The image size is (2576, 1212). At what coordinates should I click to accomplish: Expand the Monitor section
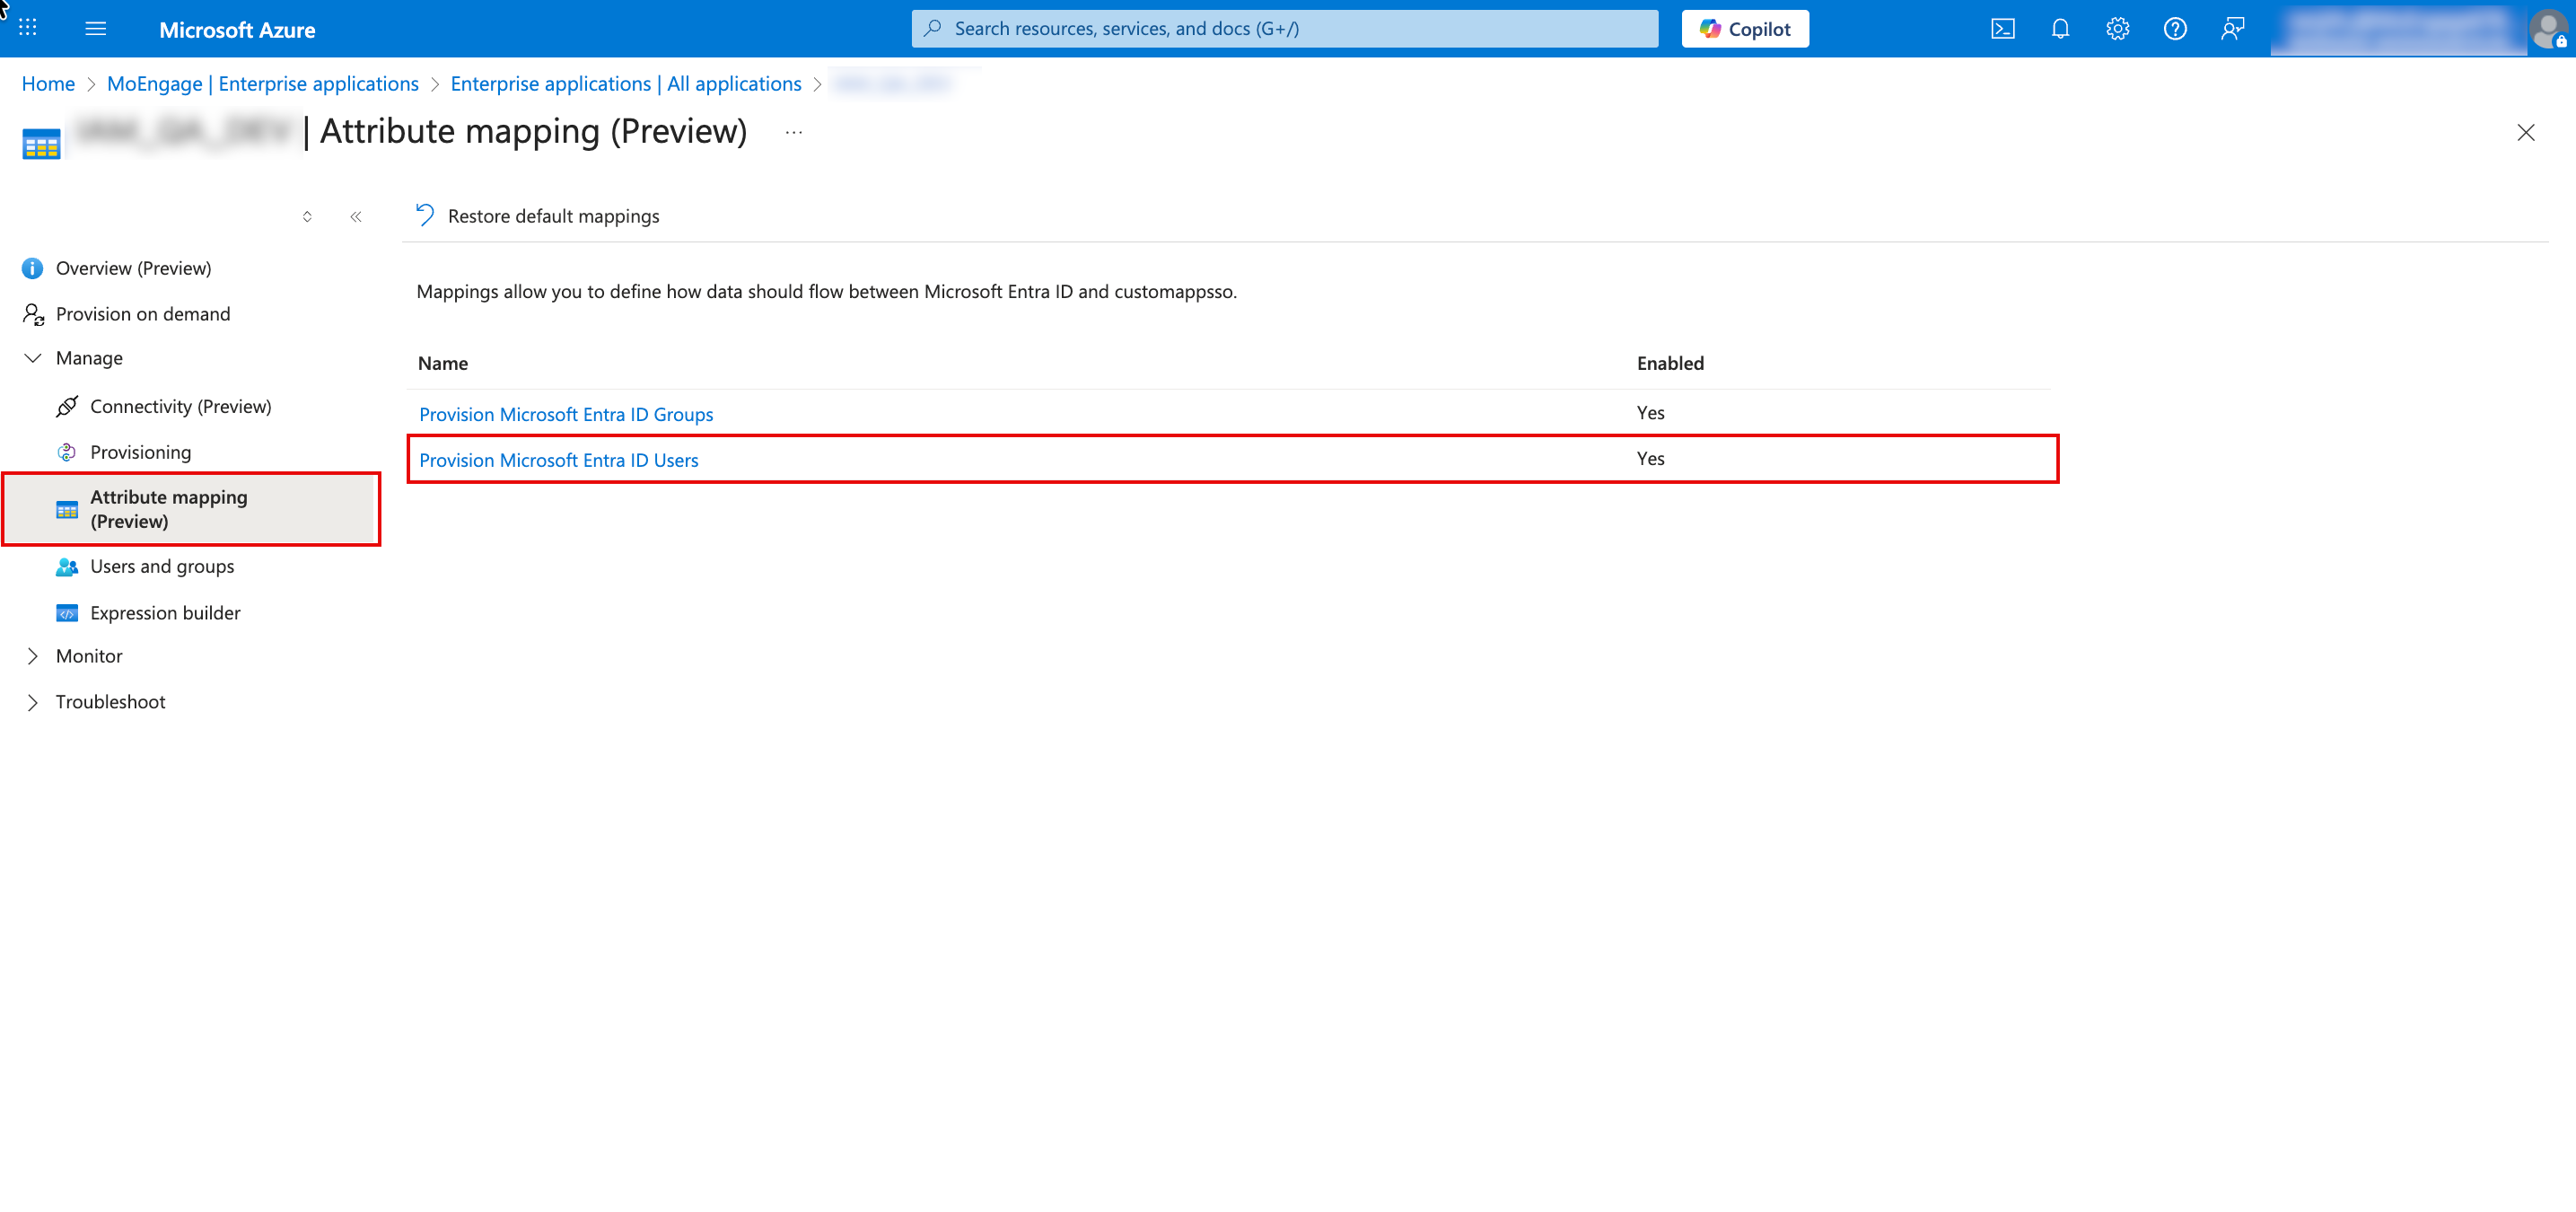(x=33, y=656)
